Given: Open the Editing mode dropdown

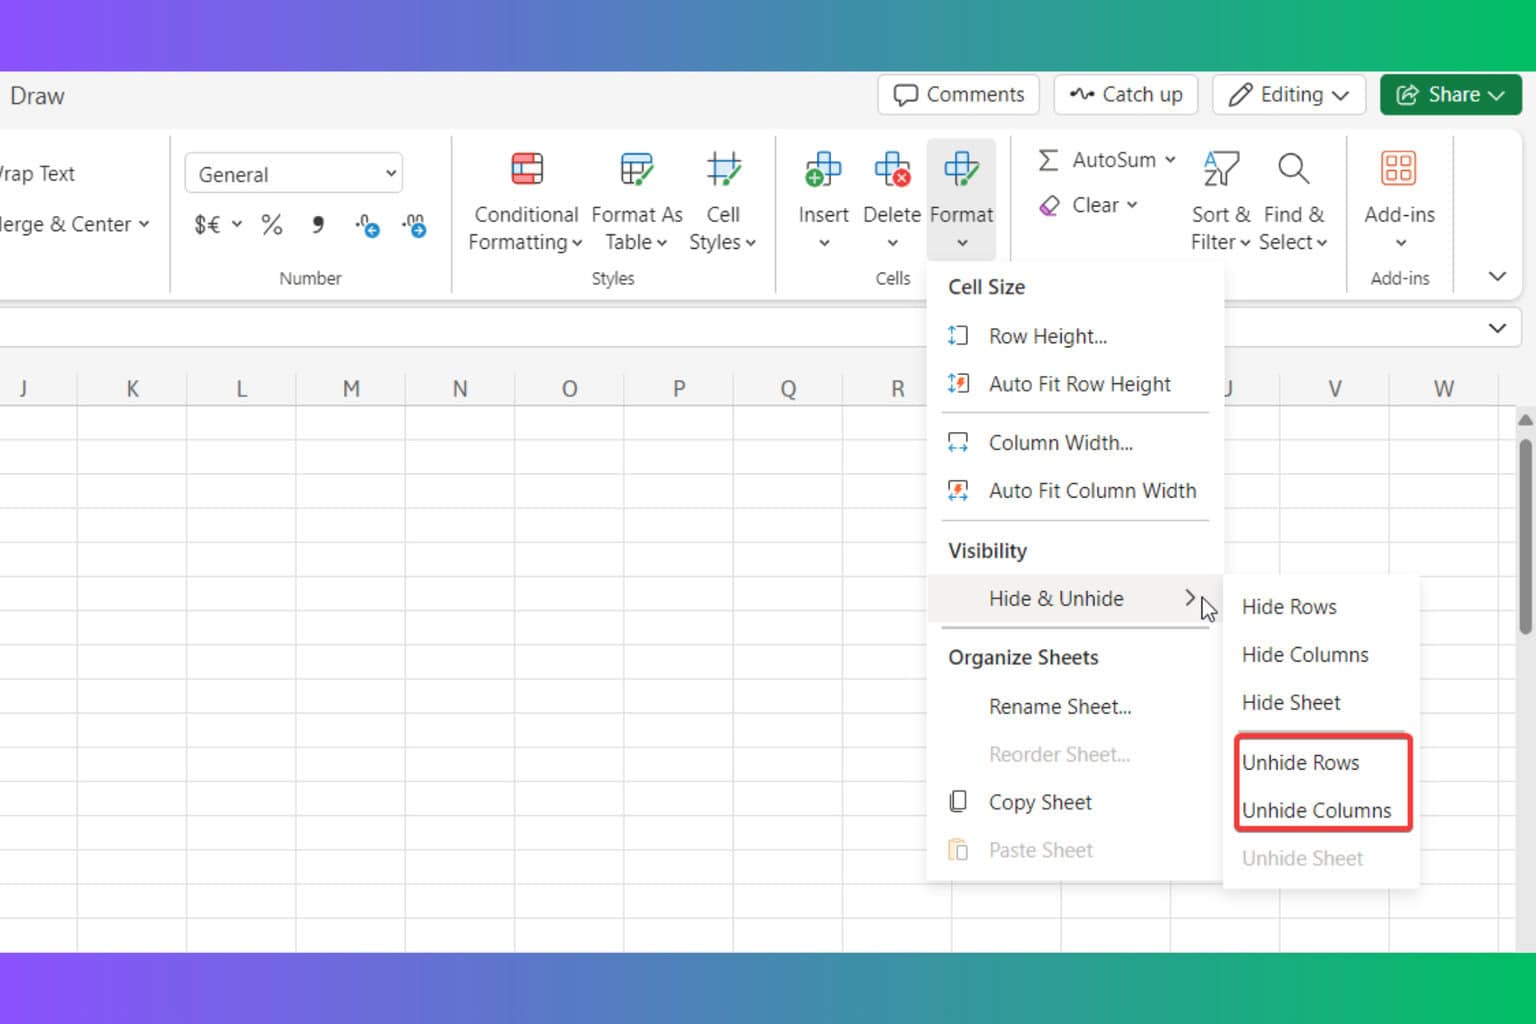Looking at the screenshot, I should 1288,95.
